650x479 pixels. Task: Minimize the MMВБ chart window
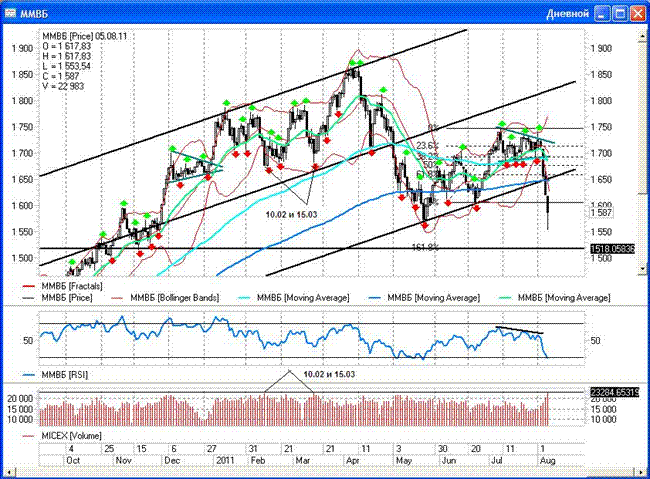601,13
